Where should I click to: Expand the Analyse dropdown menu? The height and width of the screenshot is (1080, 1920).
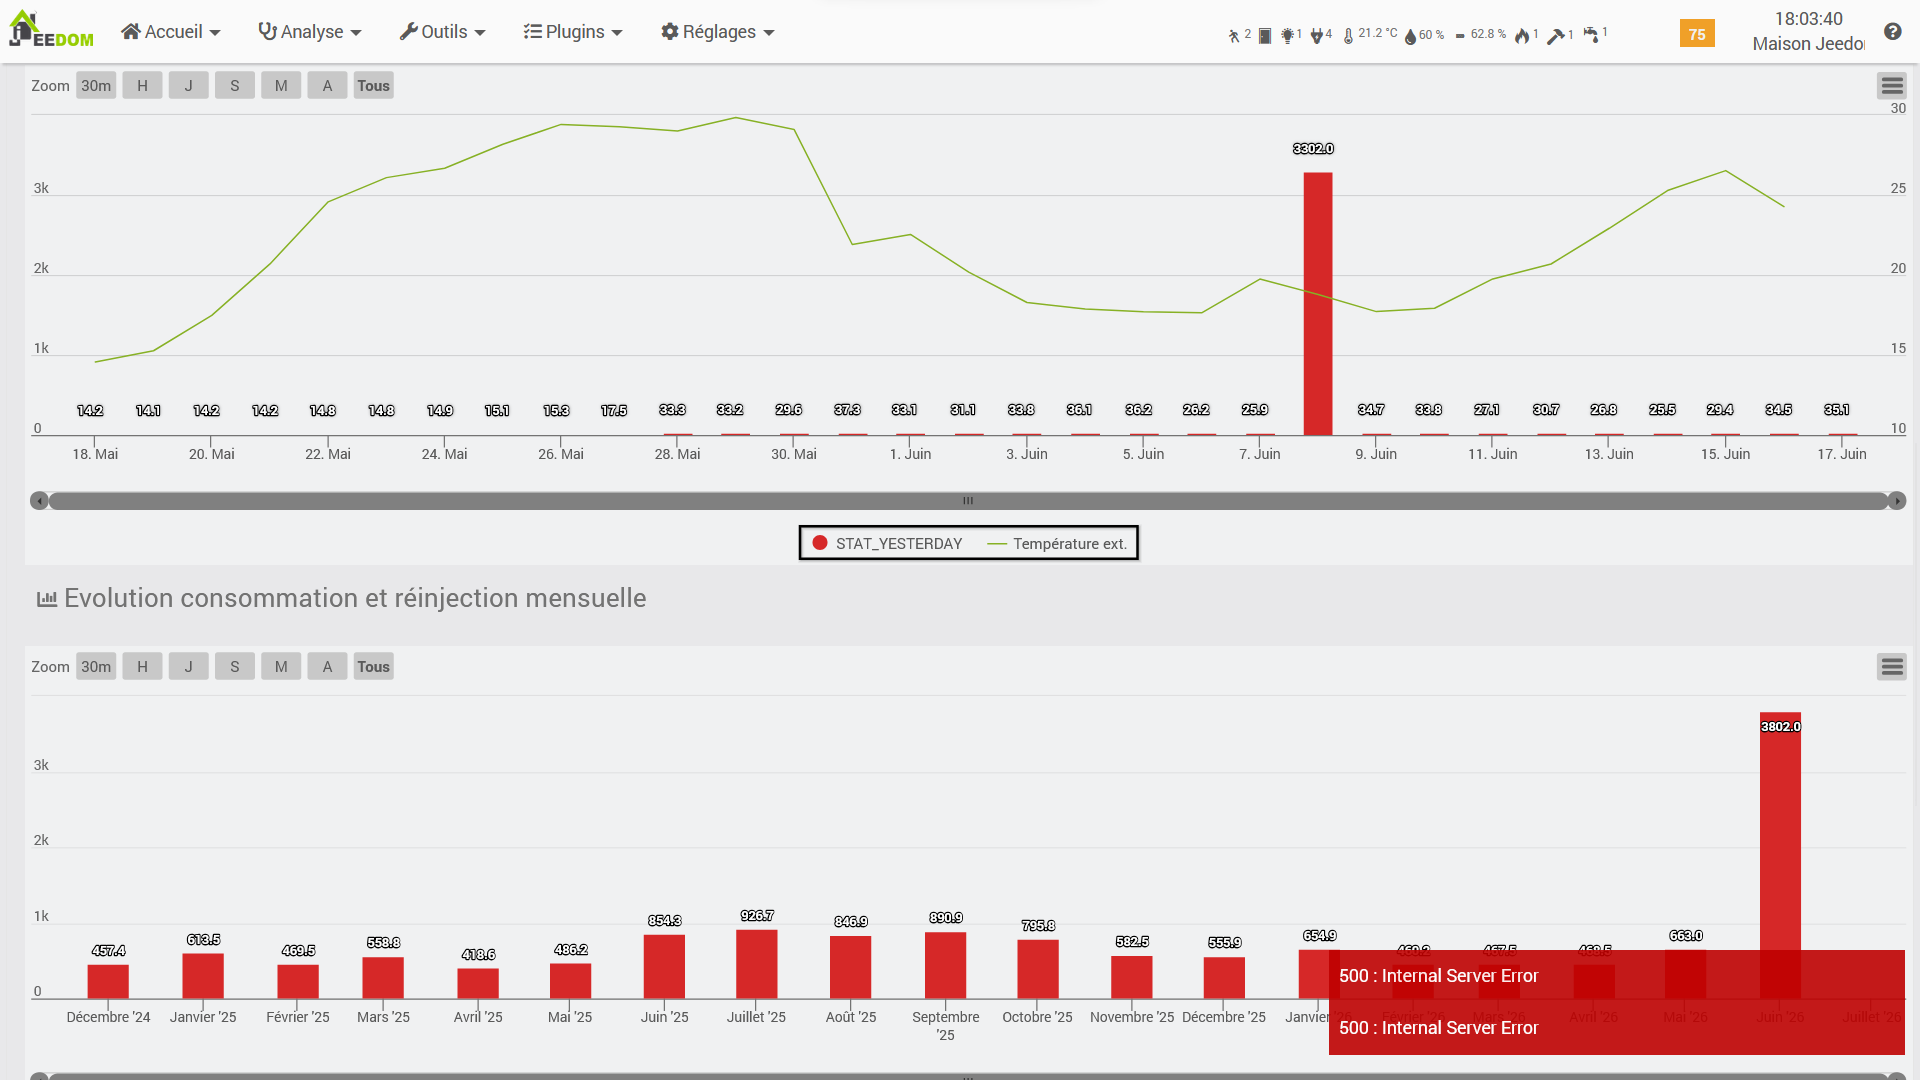[x=310, y=32]
